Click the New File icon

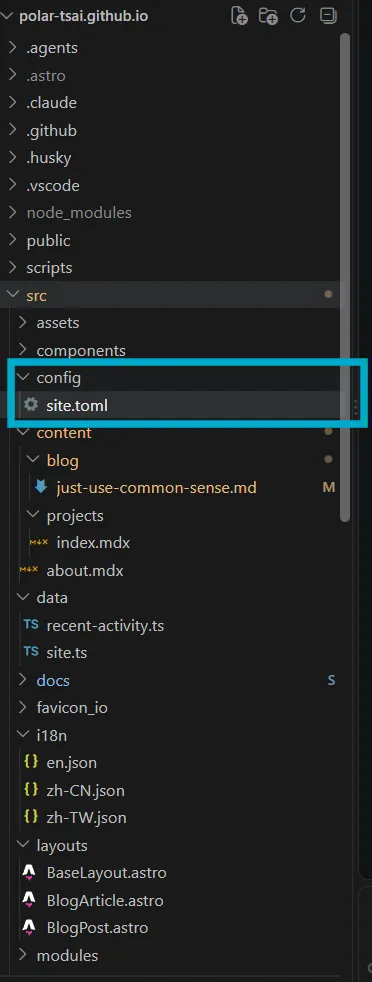239,16
